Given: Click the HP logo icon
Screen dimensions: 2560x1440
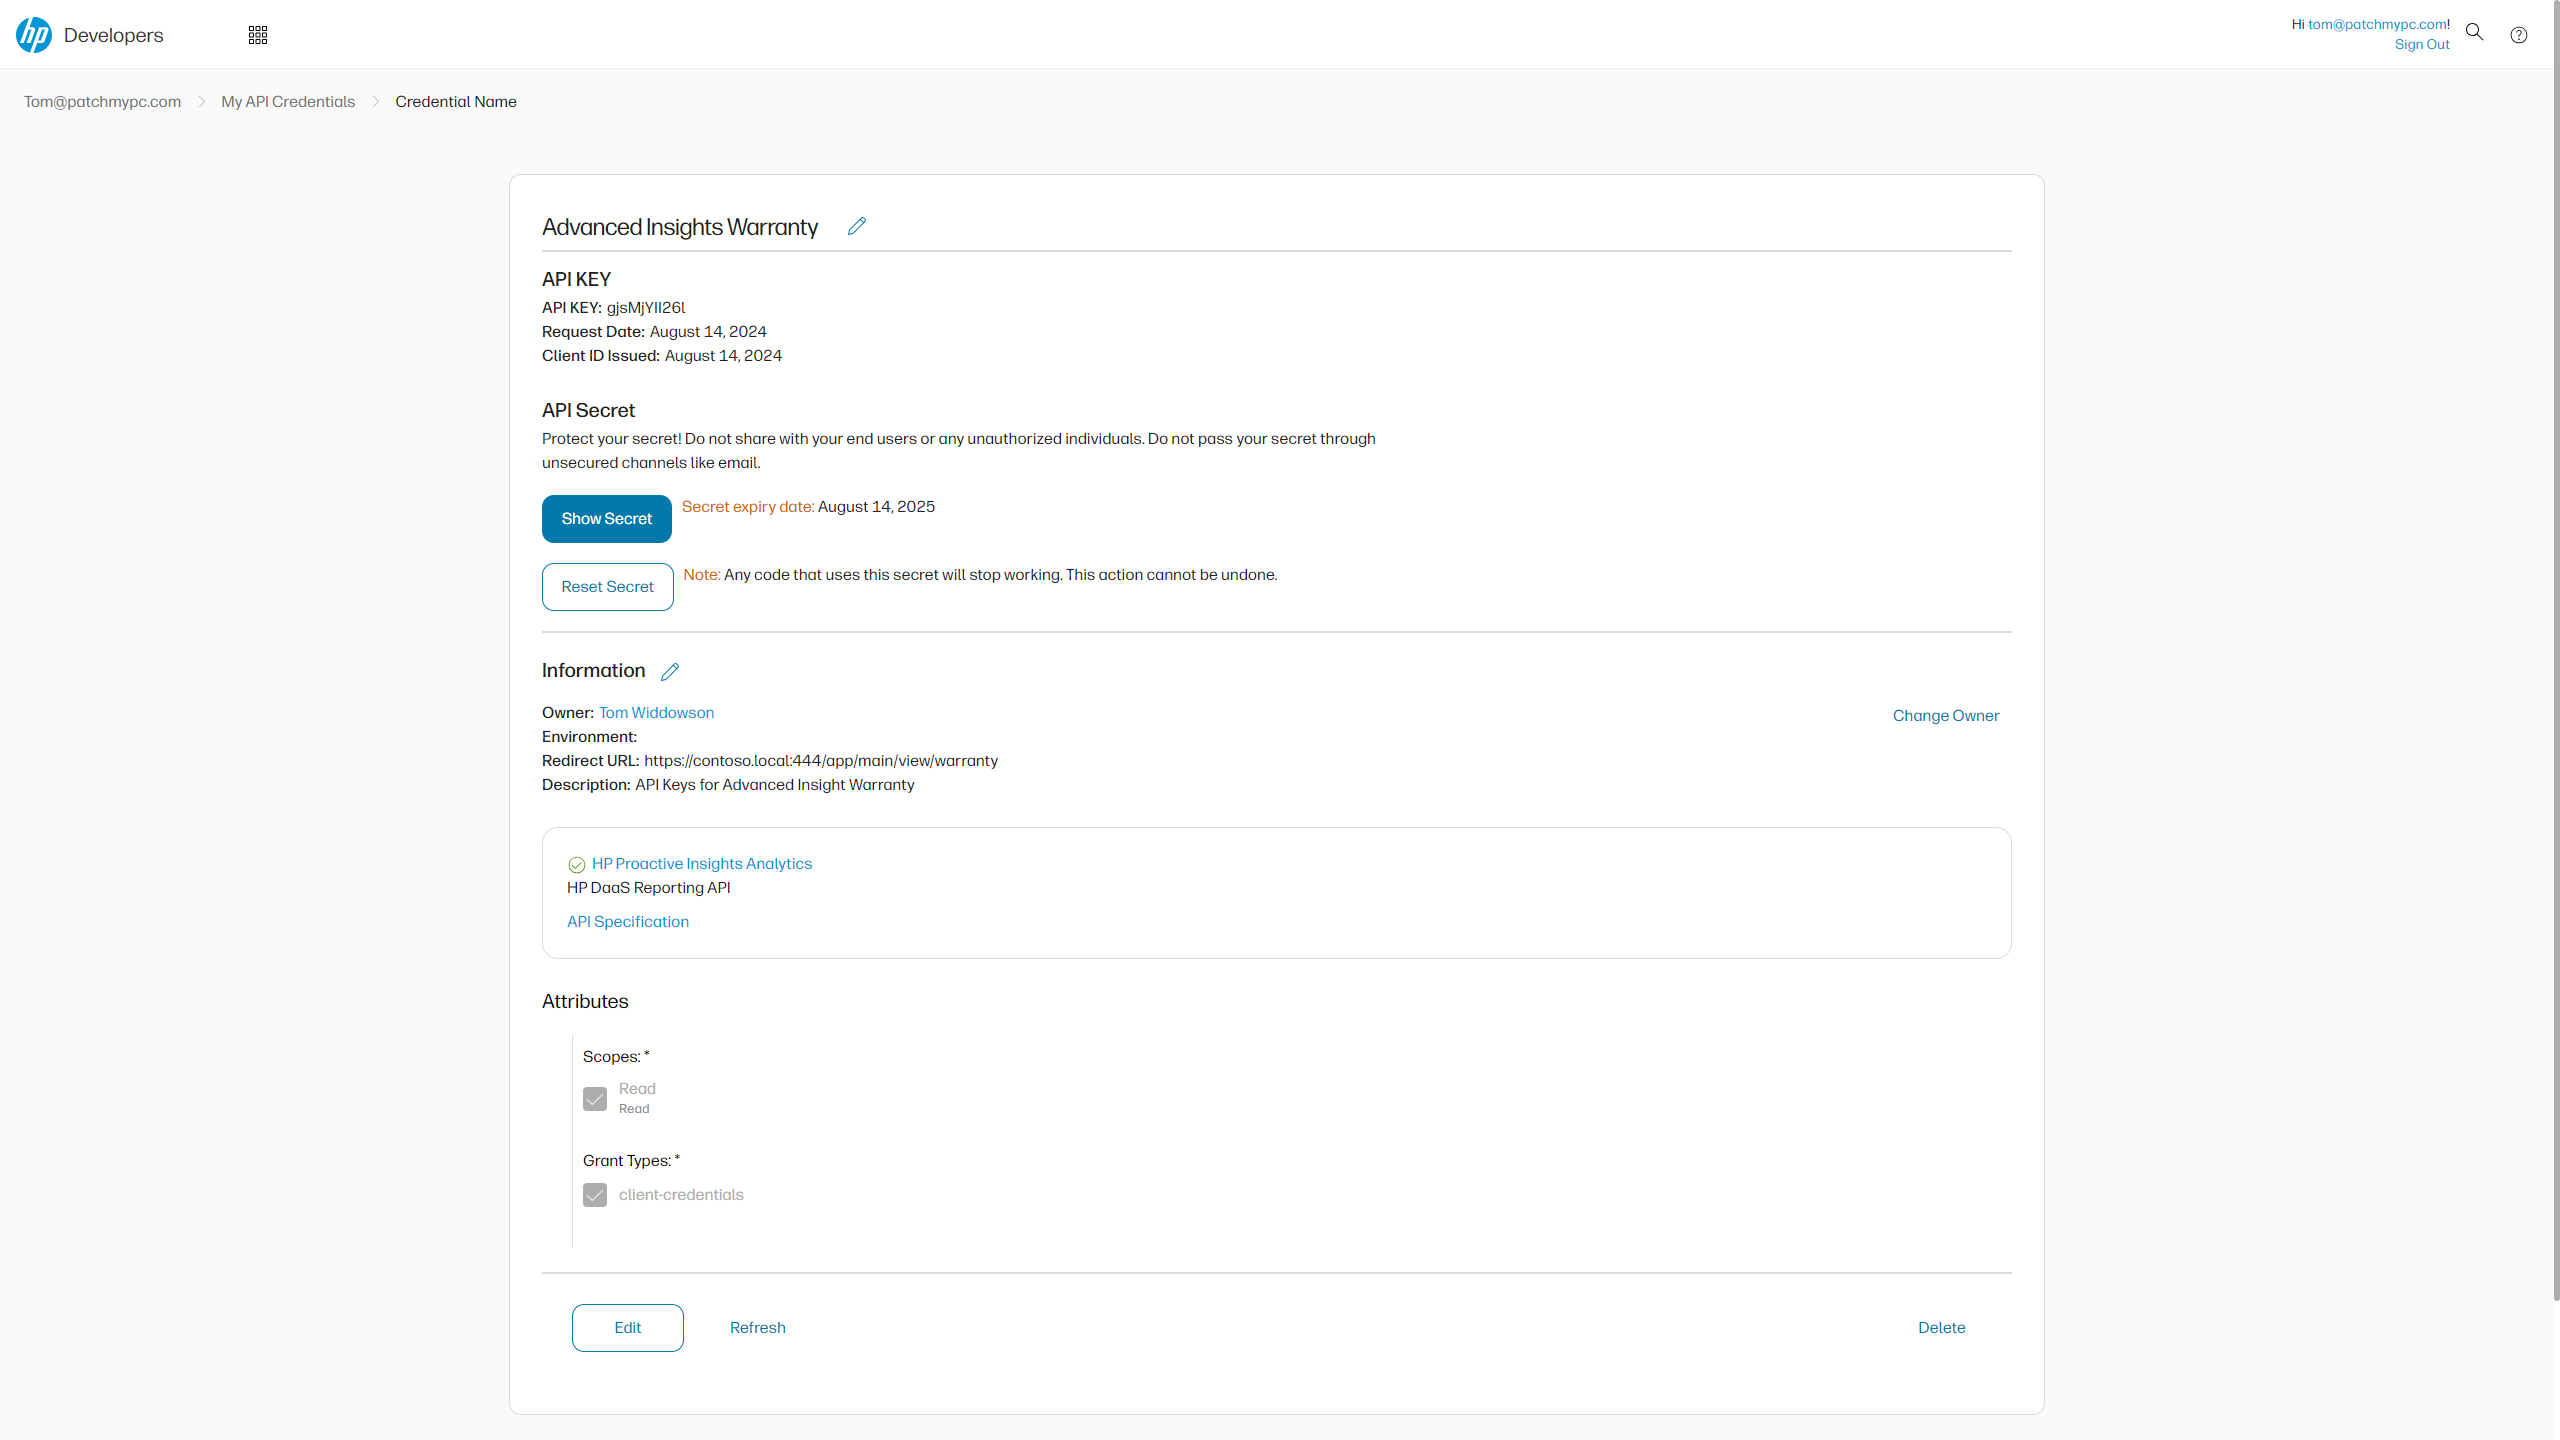Looking at the screenshot, I should pyautogui.click(x=34, y=35).
